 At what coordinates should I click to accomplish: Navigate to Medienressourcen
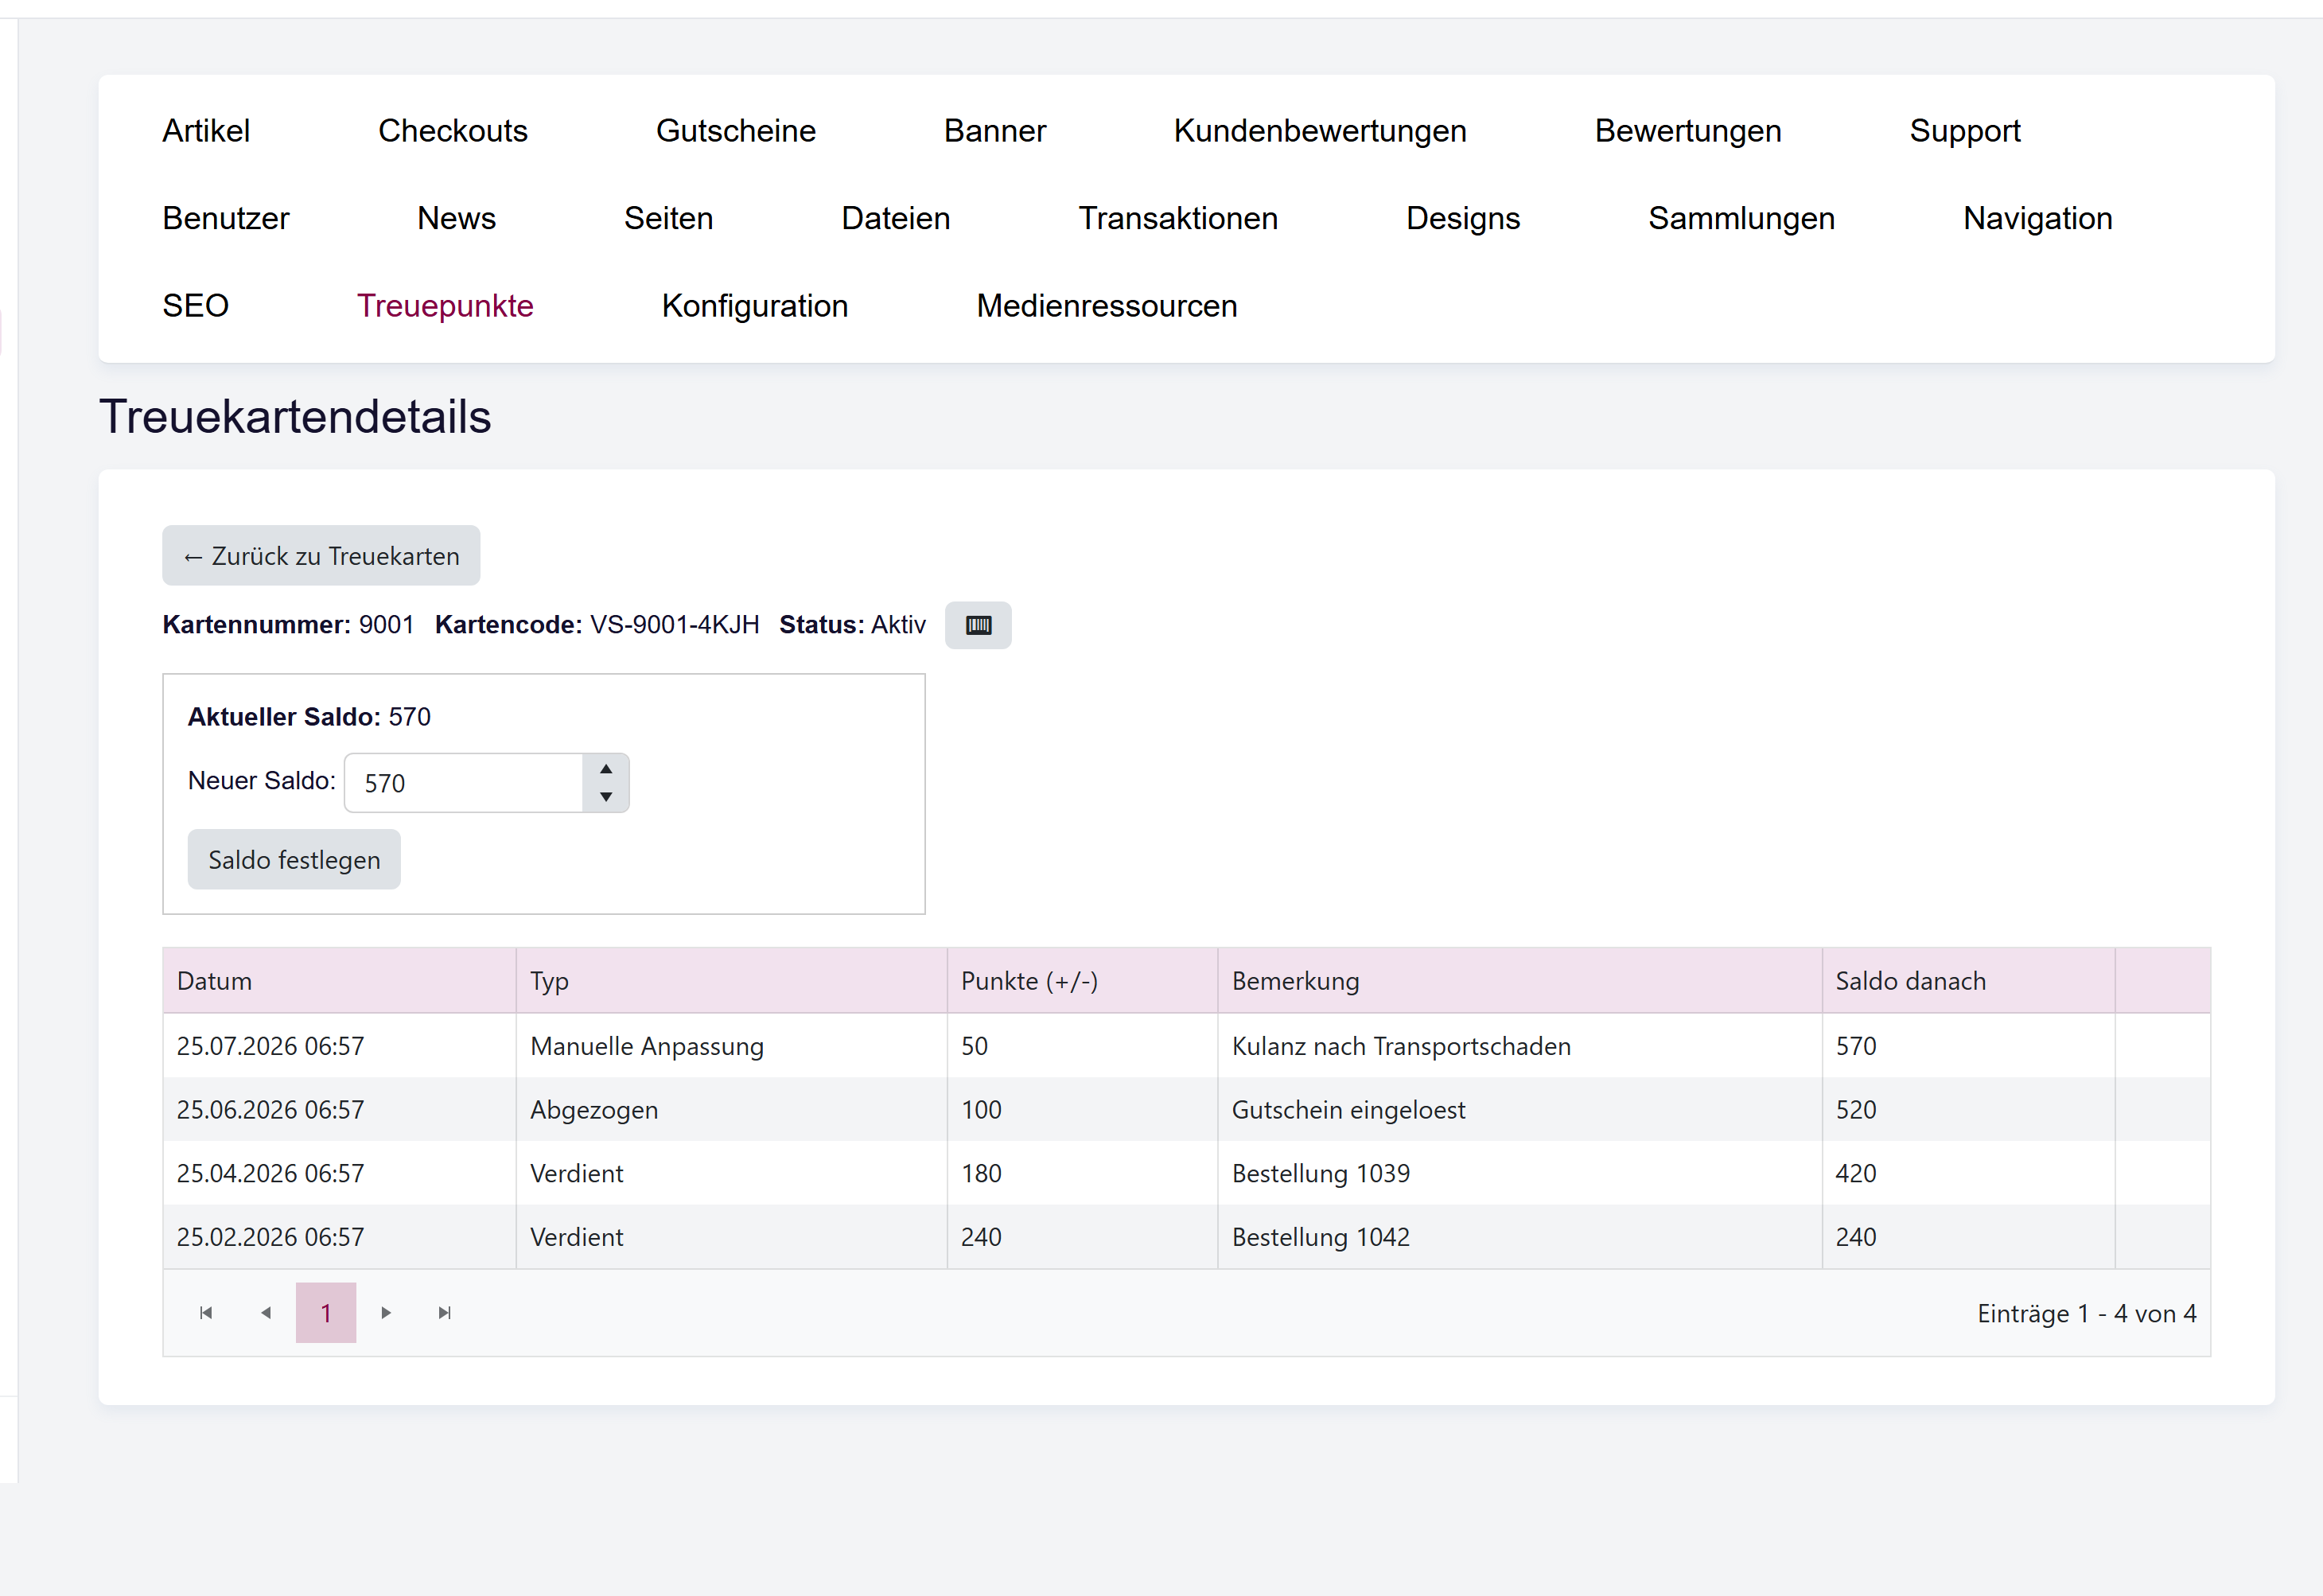(1107, 305)
